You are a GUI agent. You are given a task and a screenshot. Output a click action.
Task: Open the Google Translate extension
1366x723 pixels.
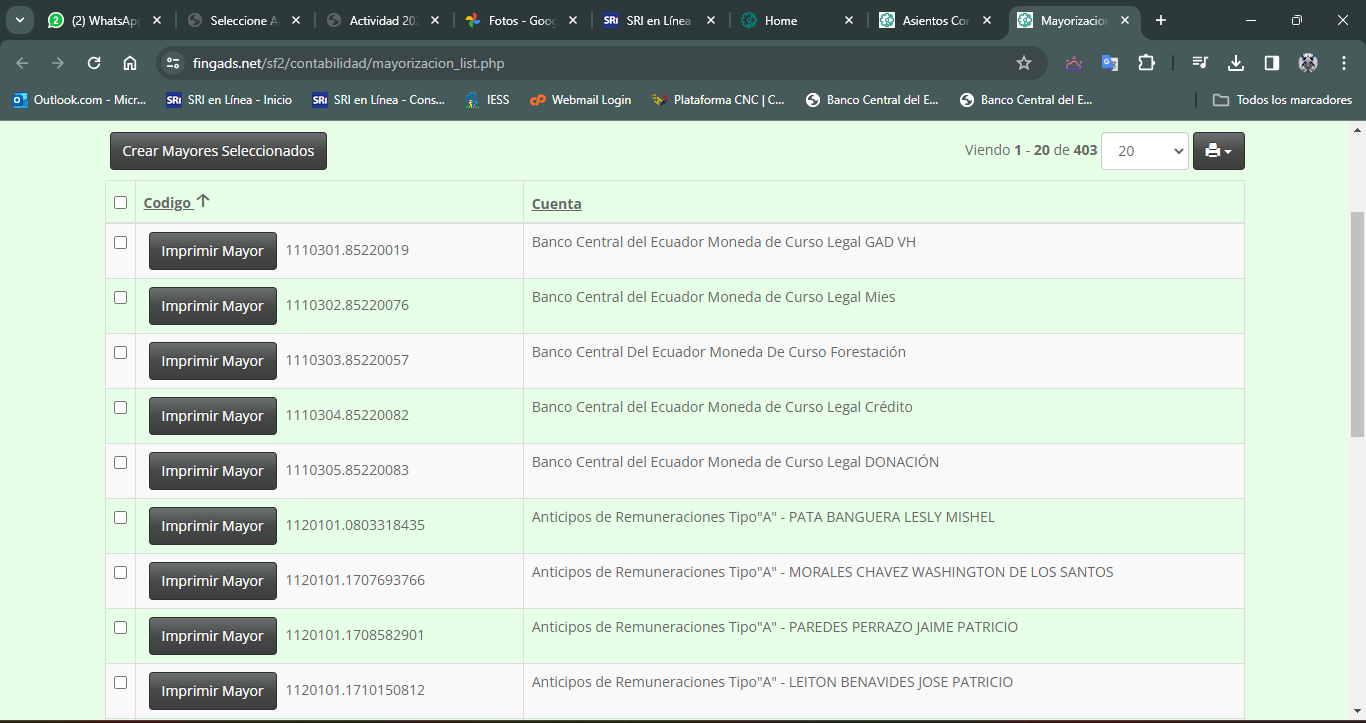[x=1110, y=63]
